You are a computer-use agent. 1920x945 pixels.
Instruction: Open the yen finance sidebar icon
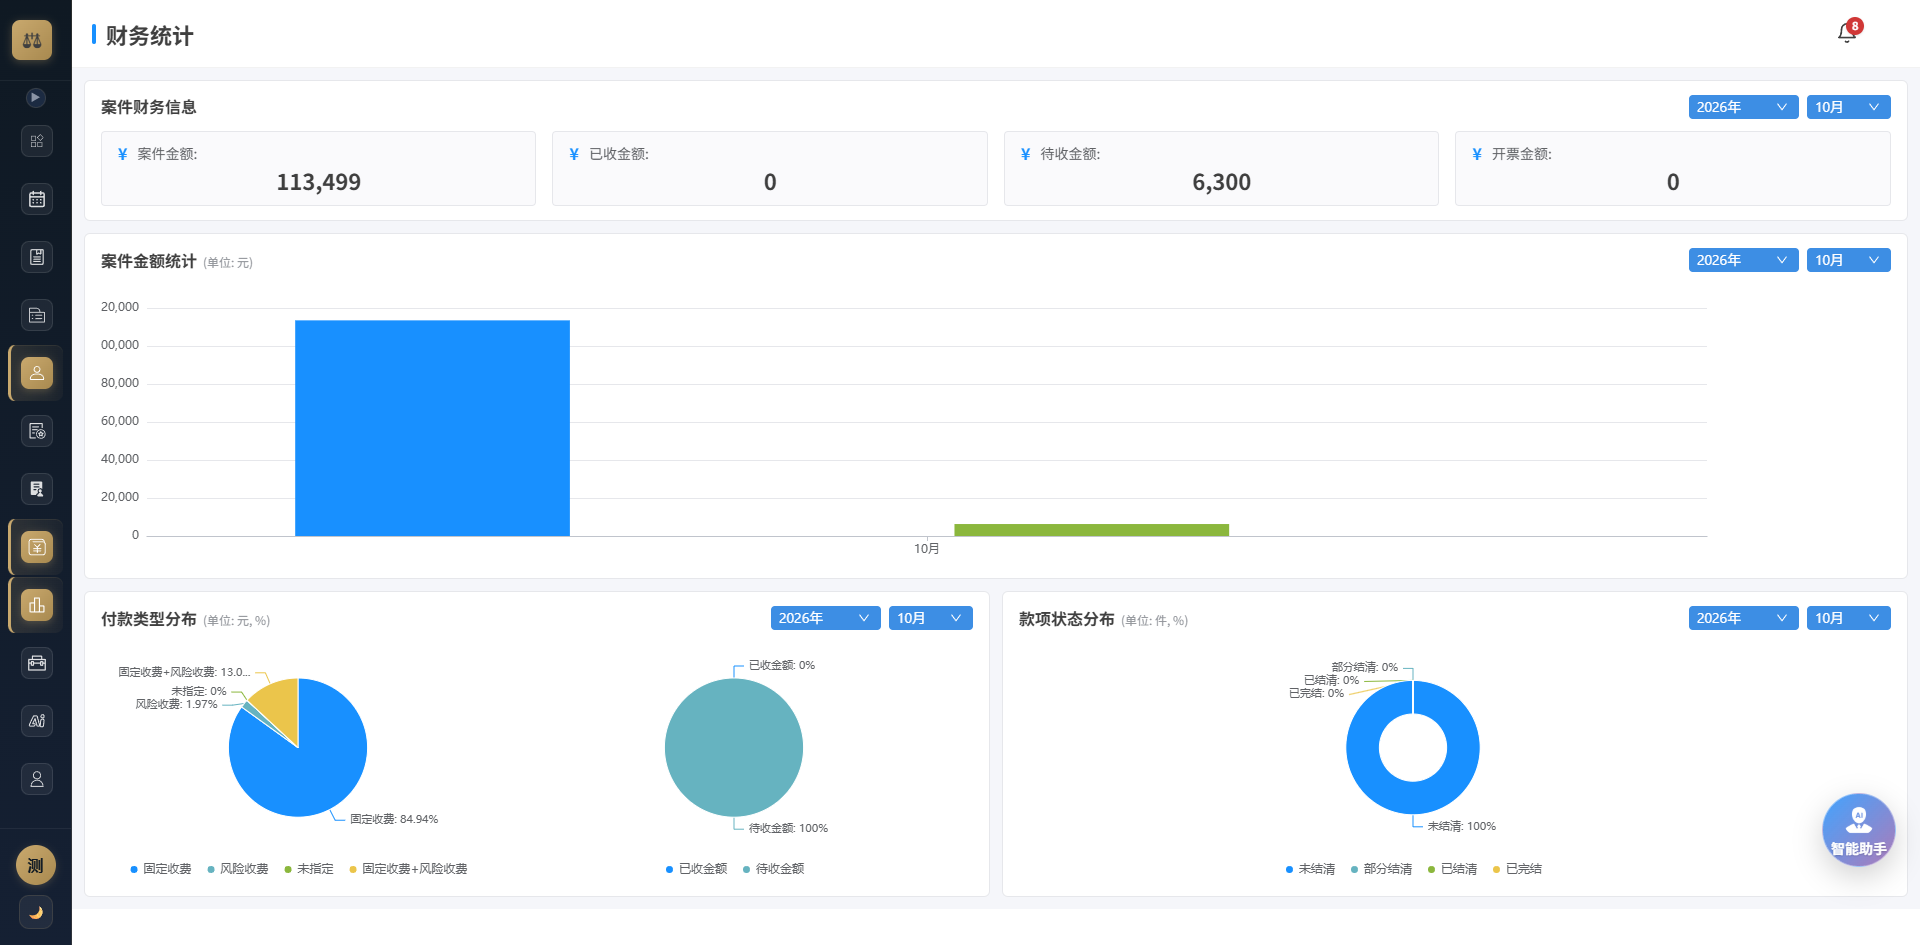[37, 547]
